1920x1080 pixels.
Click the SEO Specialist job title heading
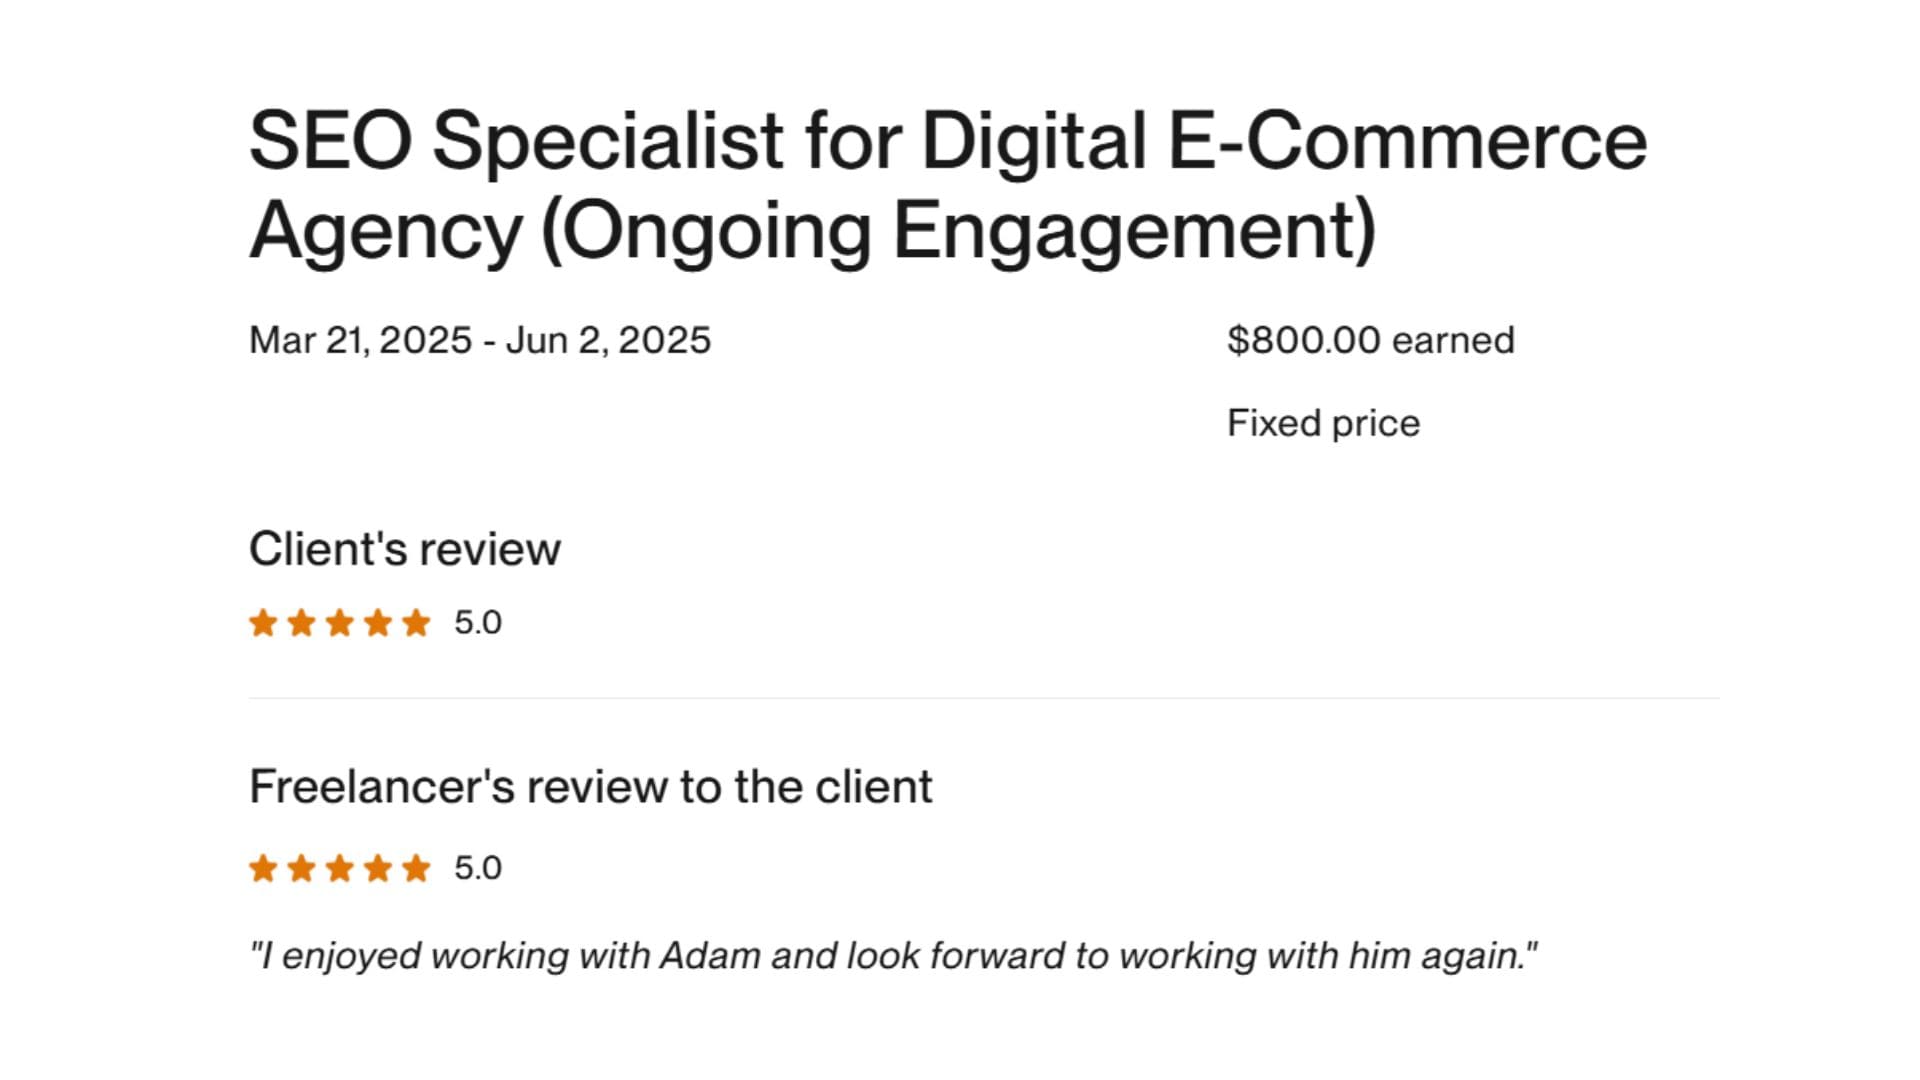pyautogui.click(x=947, y=185)
